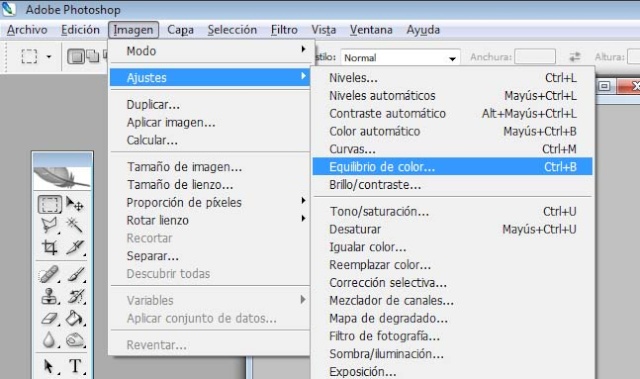This screenshot has height=379, width=640.
Task: Click the feather logo atop the toolbox
Action: point(62,178)
